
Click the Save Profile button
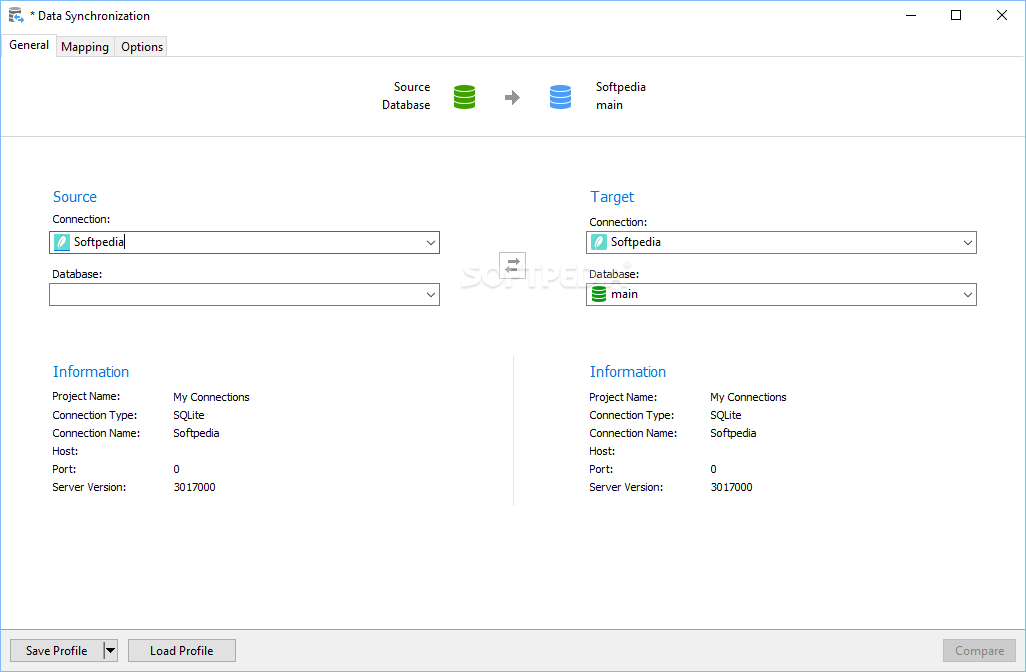(56, 650)
